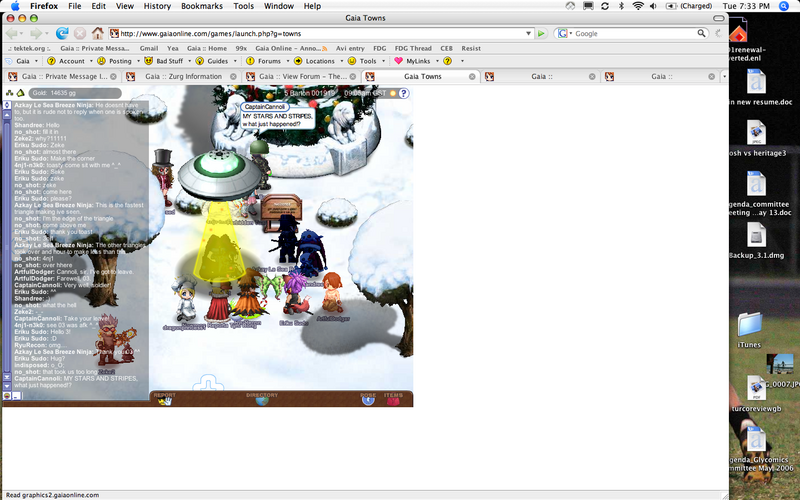Expand the Tools toolbar dropdown arrow
The width and height of the screenshot is (800, 500).
click(x=383, y=61)
